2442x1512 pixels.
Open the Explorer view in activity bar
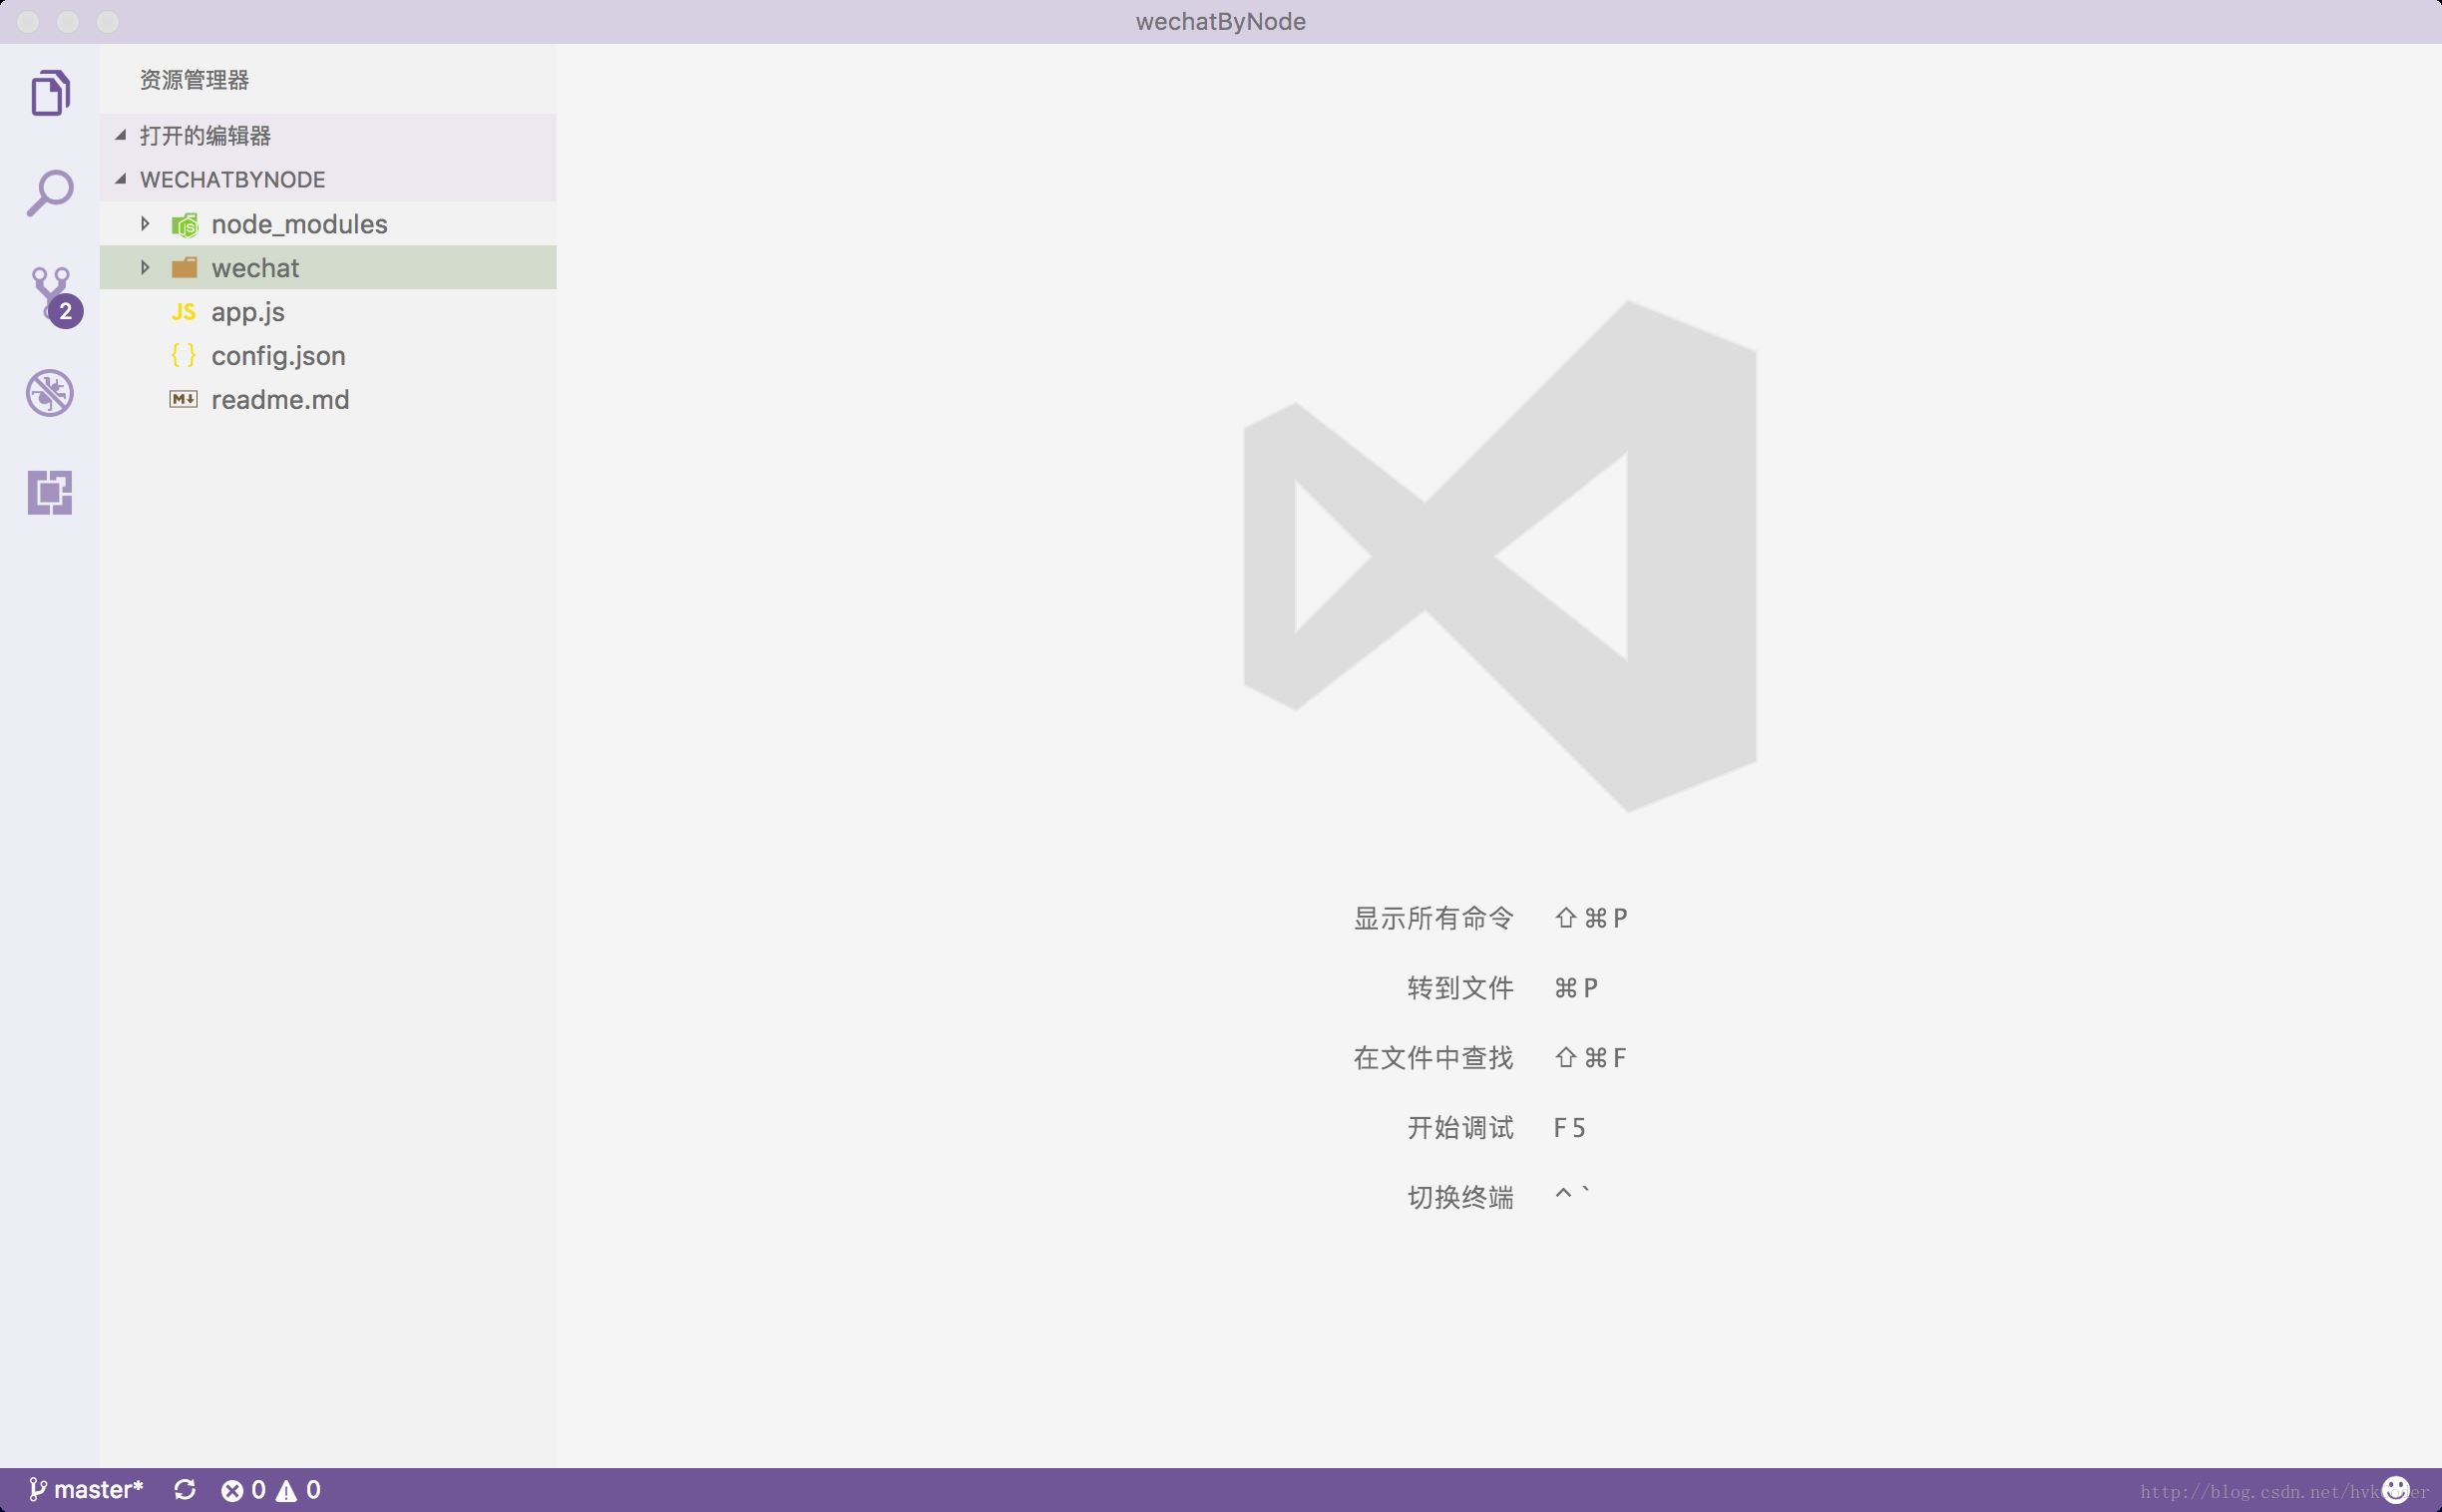click(x=50, y=93)
